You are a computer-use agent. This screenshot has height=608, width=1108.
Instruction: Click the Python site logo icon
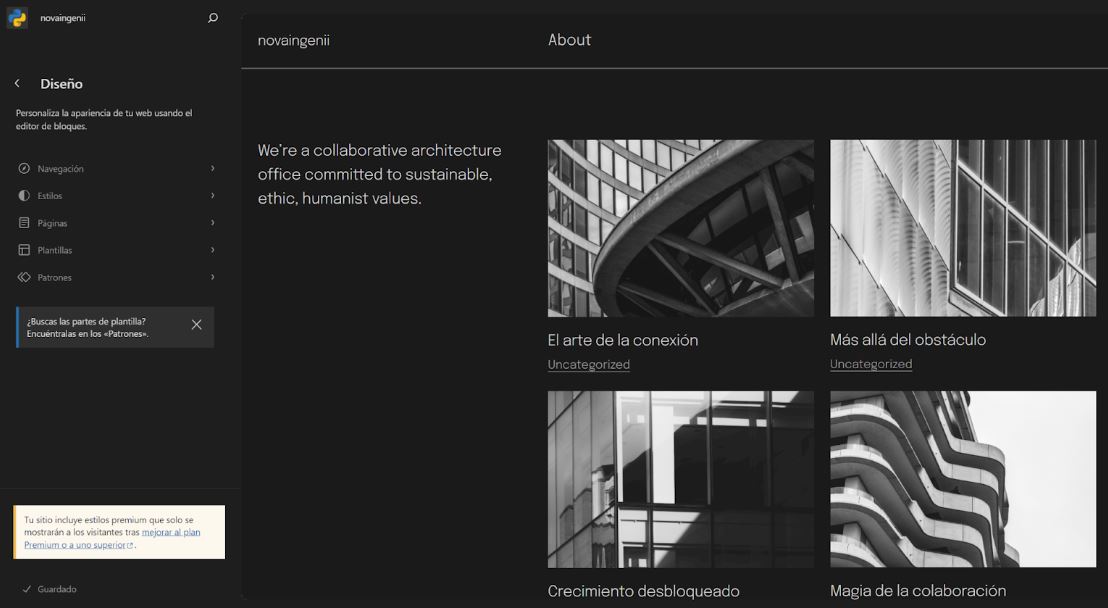pos(17,18)
